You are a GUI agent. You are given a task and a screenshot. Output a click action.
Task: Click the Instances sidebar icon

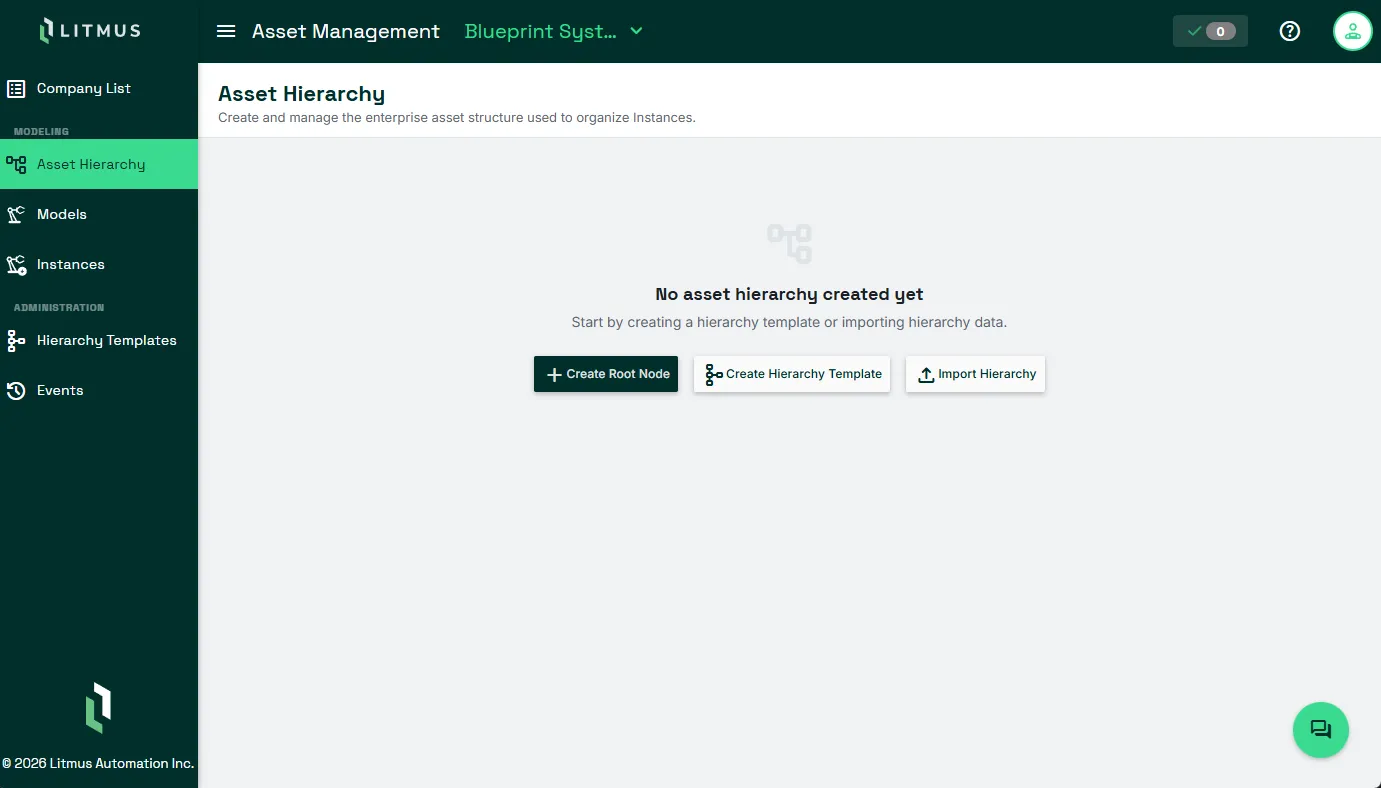[16, 264]
